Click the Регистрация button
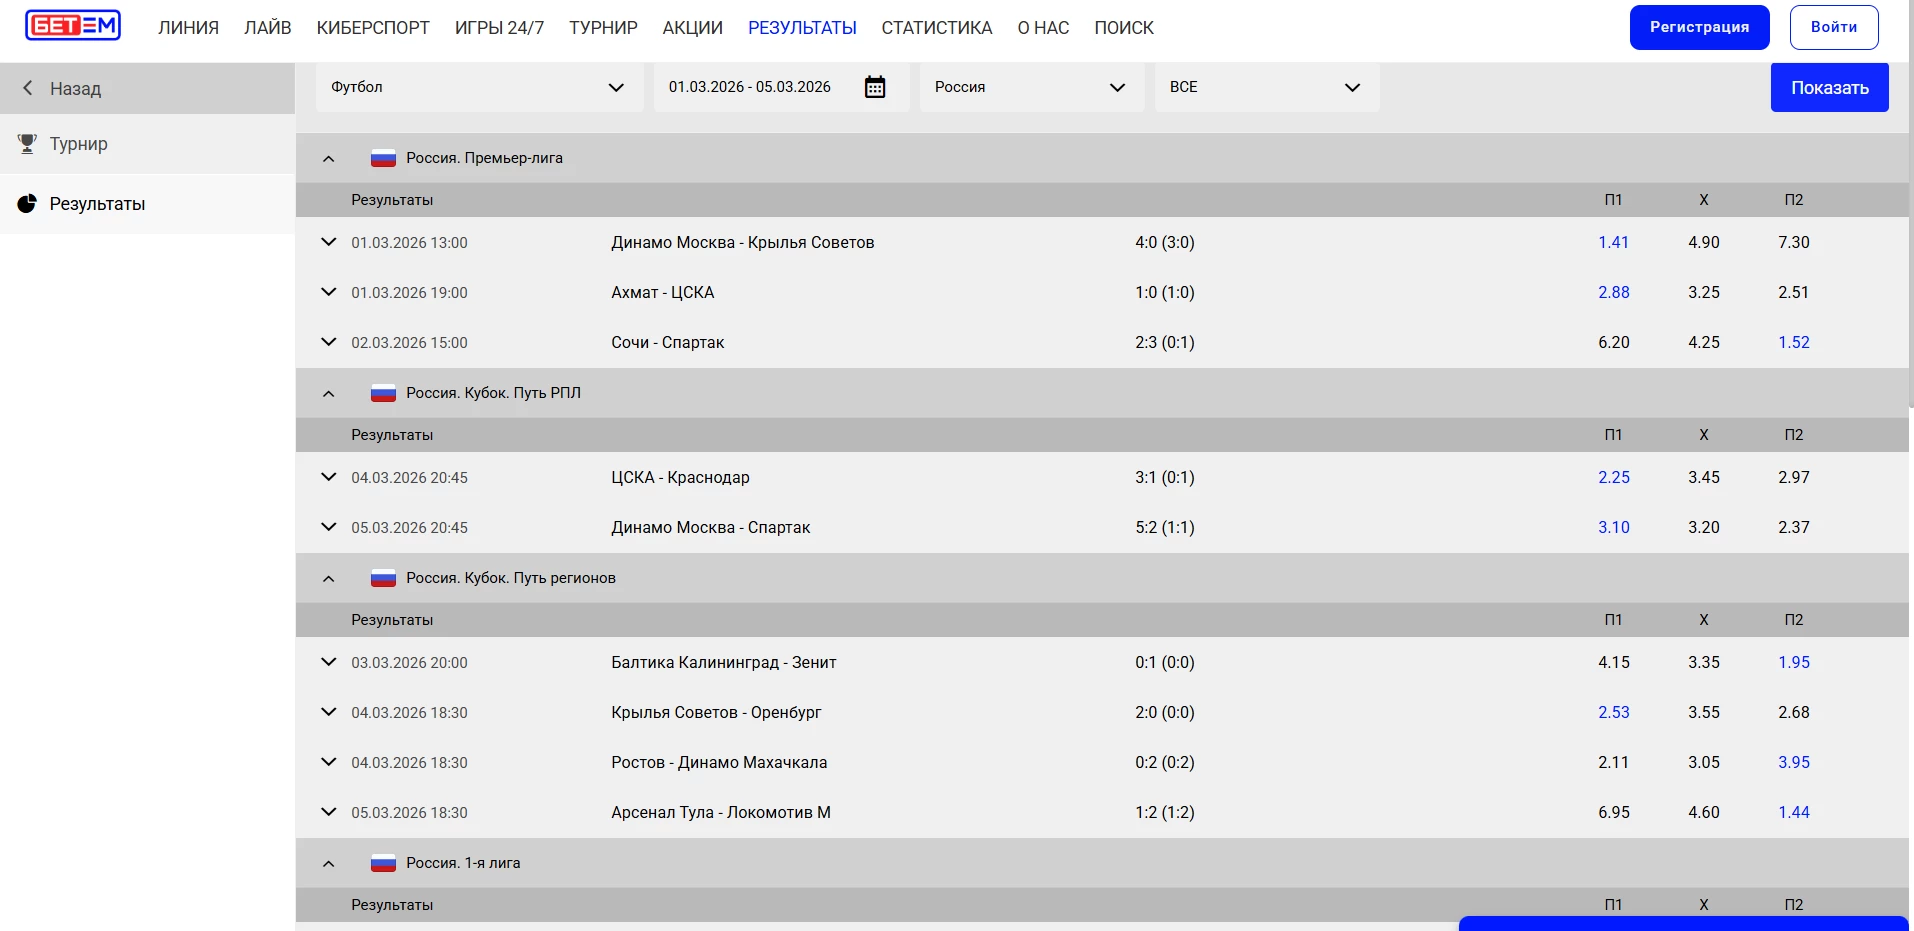The width and height of the screenshot is (1914, 931). pos(1699,27)
